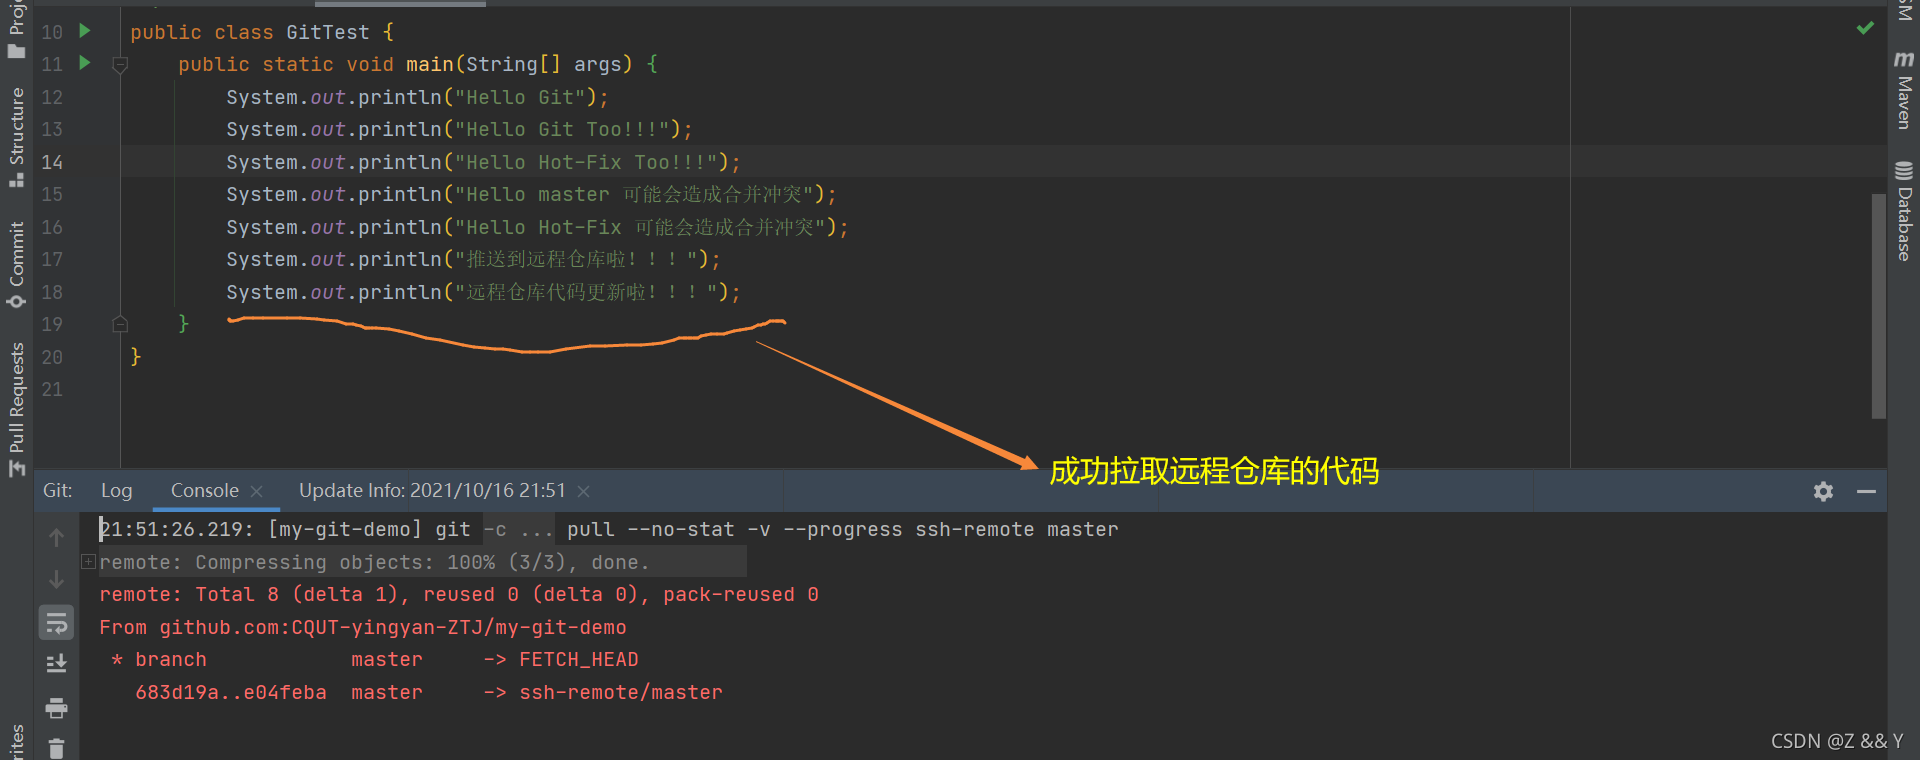Select the Git Console tab
The image size is (1920, 760).
[204, 491]
